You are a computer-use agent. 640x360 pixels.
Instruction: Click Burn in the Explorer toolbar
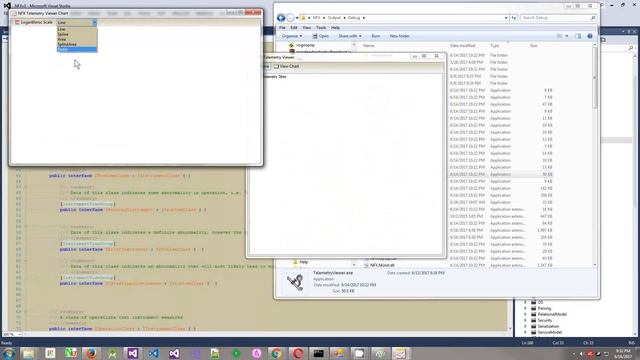376,36
